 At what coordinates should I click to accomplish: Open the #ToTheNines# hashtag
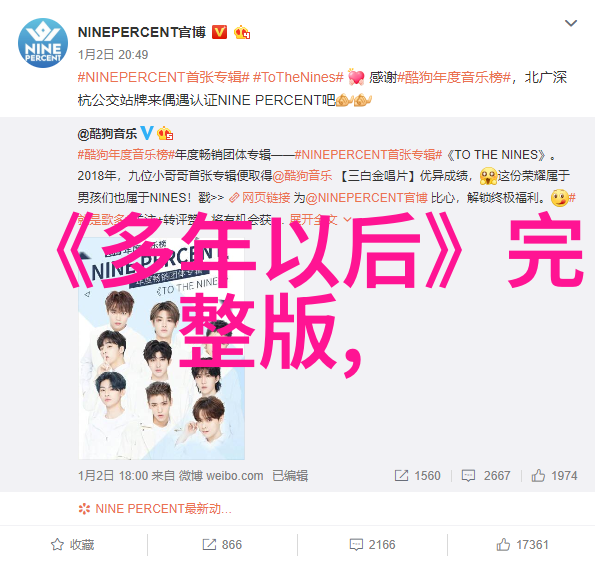point(298,77)
